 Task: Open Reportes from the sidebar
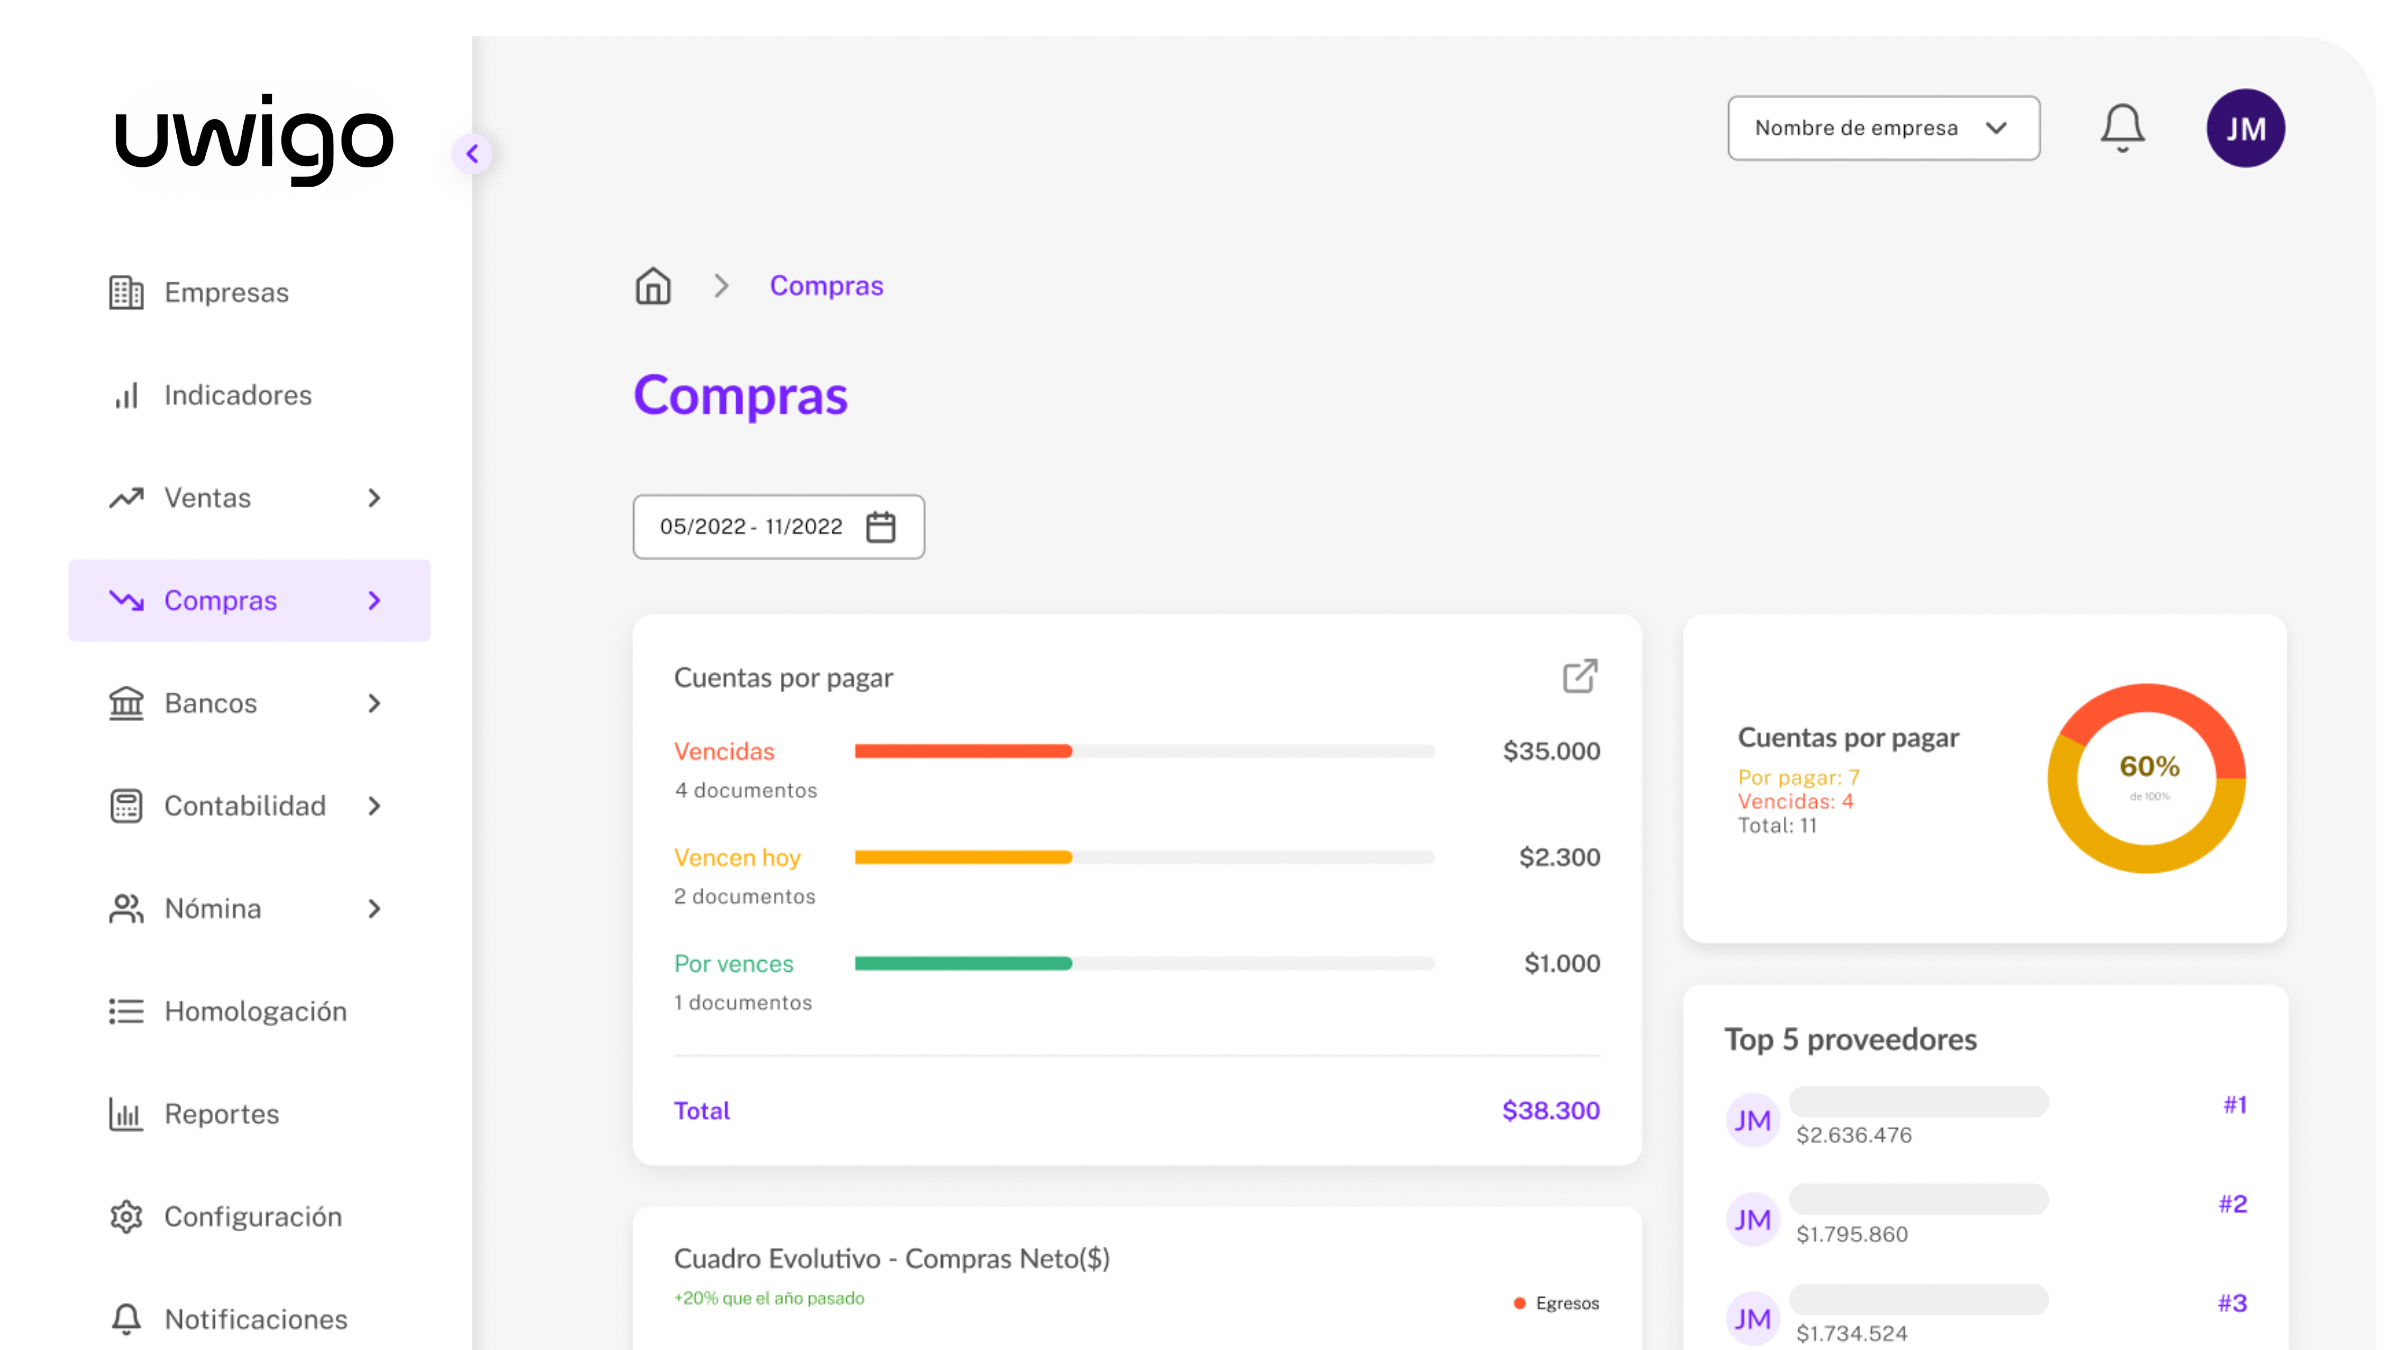coord(221,1114)
